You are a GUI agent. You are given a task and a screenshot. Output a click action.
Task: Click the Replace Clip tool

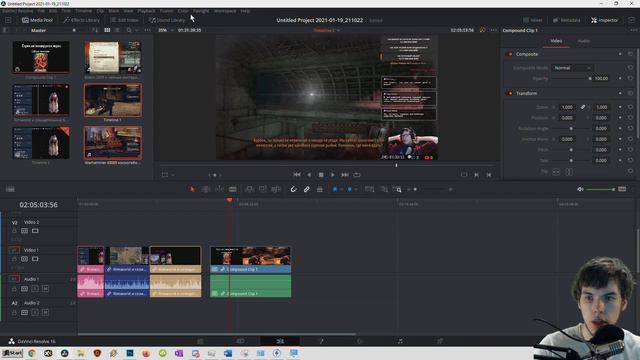[x=276, y=189]
